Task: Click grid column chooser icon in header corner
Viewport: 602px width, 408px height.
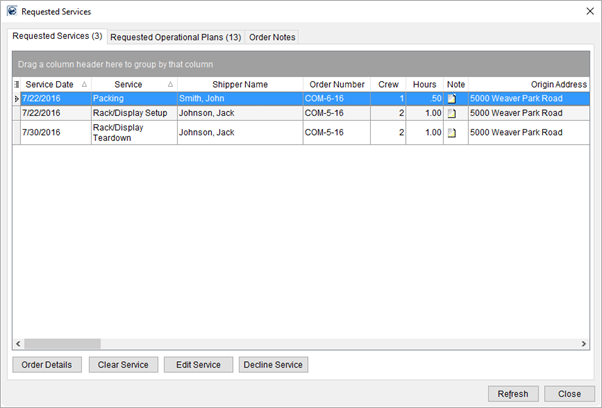Action: pyautogui.click(x=16, y=85)
